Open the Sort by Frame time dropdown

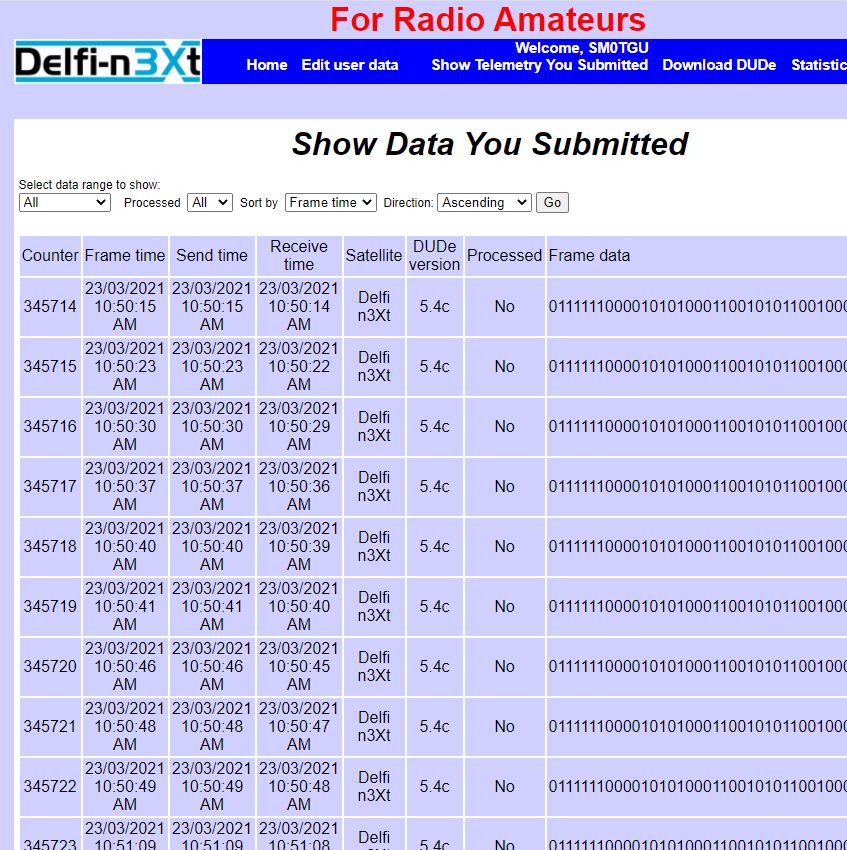tap(331, 203)
